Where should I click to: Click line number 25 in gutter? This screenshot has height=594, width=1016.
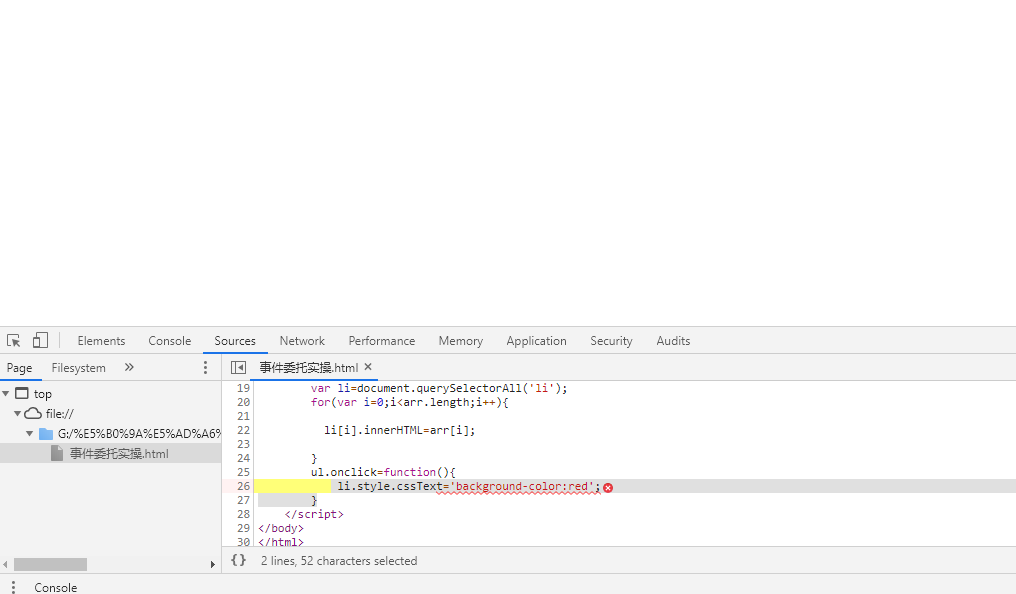point(243,472)
